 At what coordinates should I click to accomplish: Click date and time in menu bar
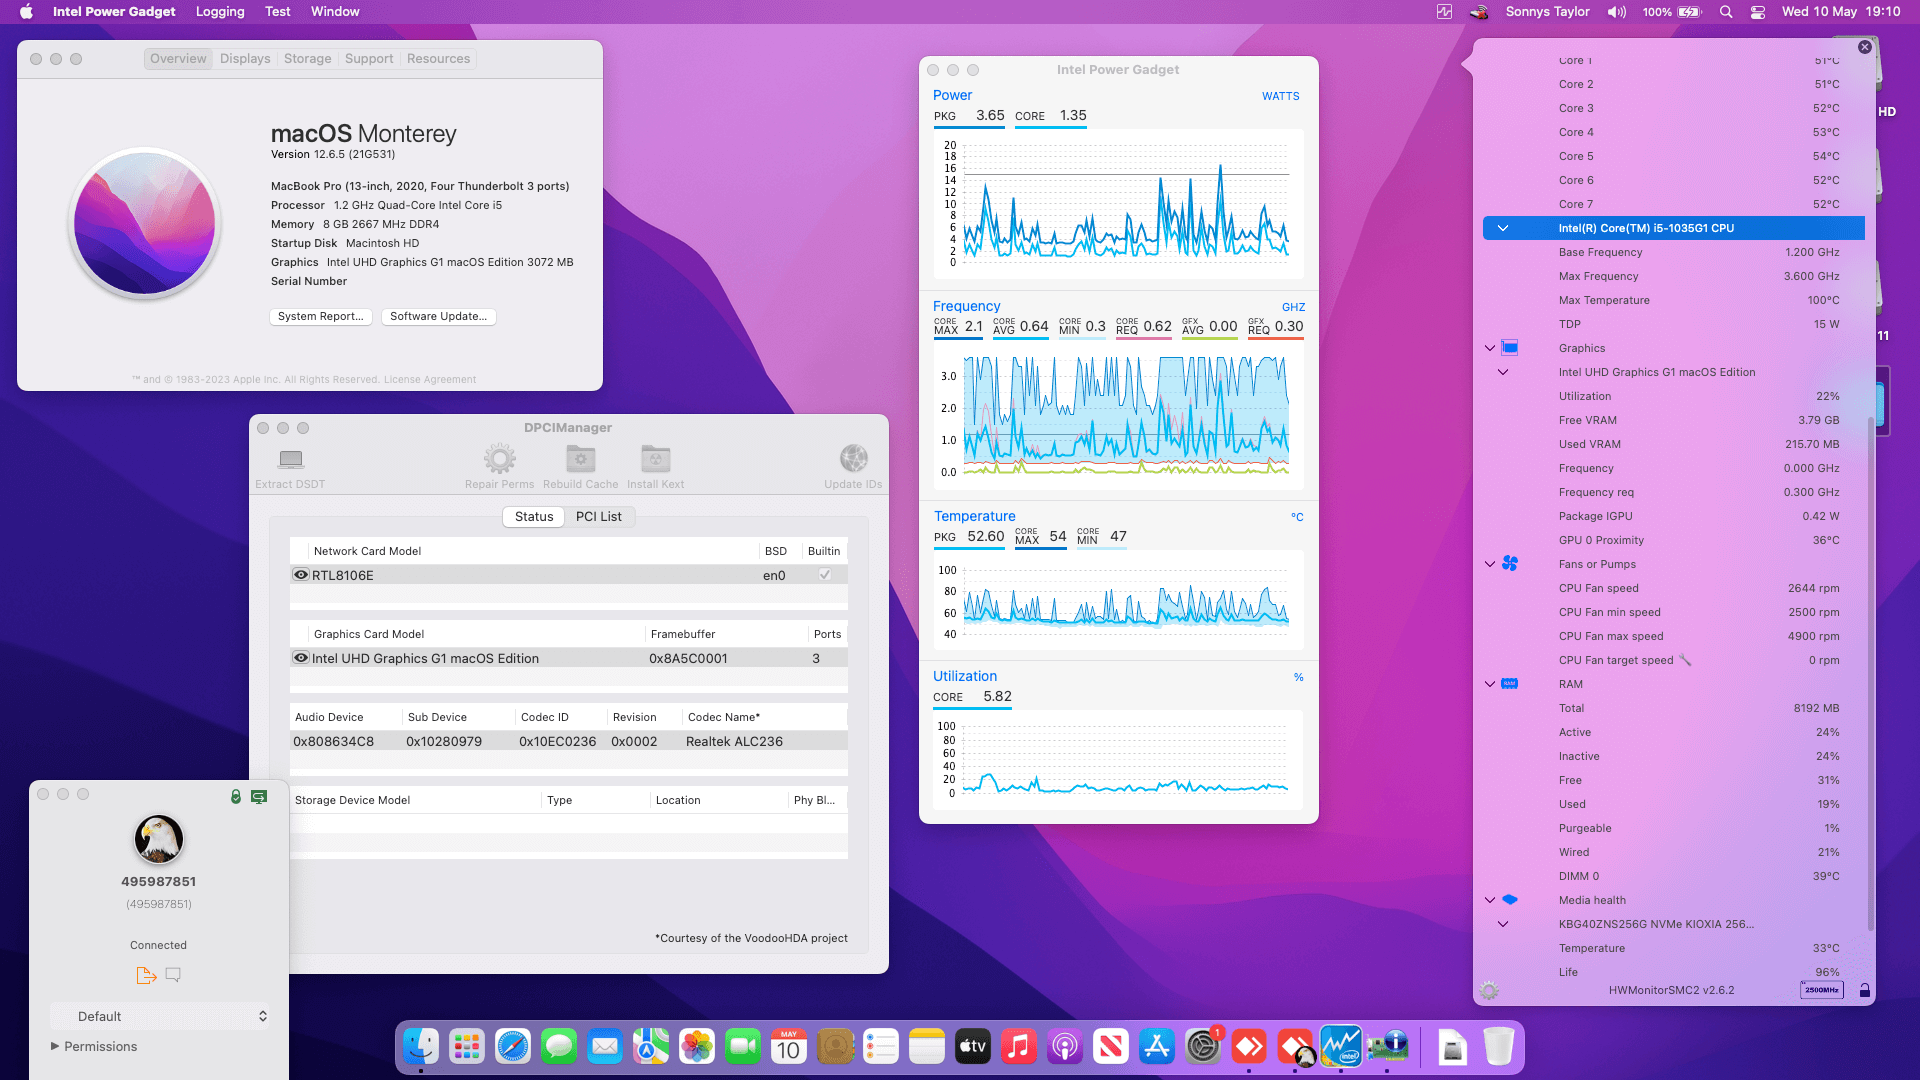1841,12
